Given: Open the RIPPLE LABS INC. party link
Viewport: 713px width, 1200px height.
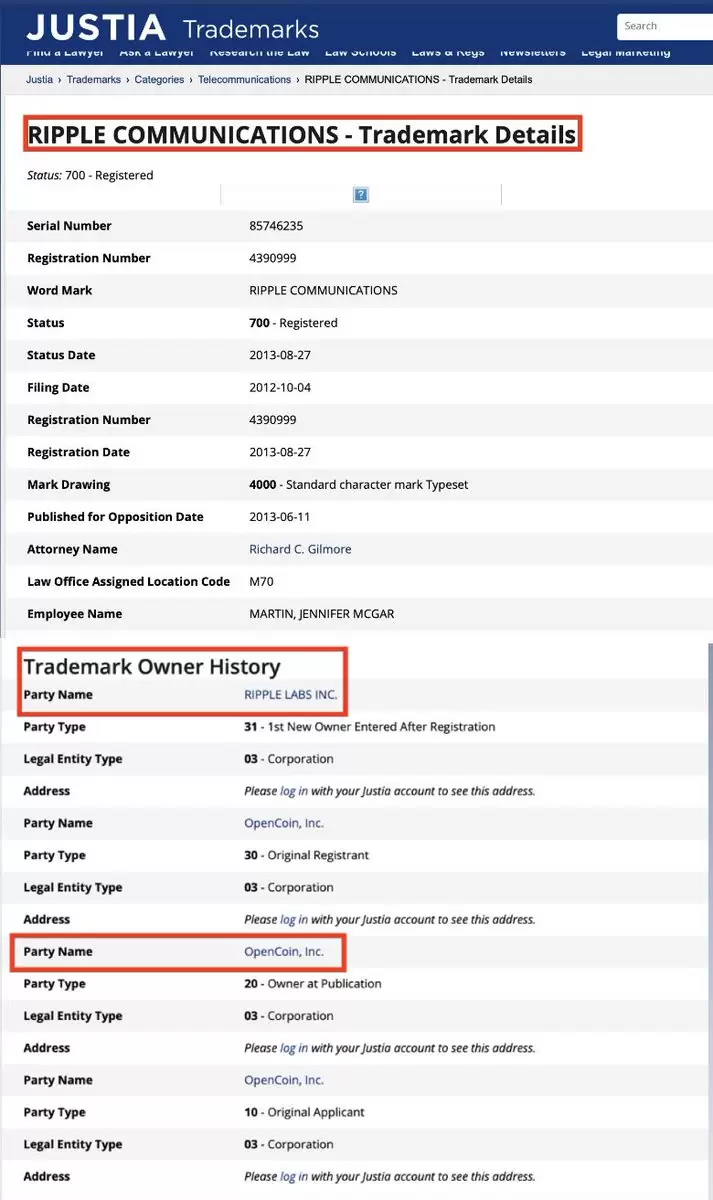Looking at the screenshot, I should pos(291,694).
